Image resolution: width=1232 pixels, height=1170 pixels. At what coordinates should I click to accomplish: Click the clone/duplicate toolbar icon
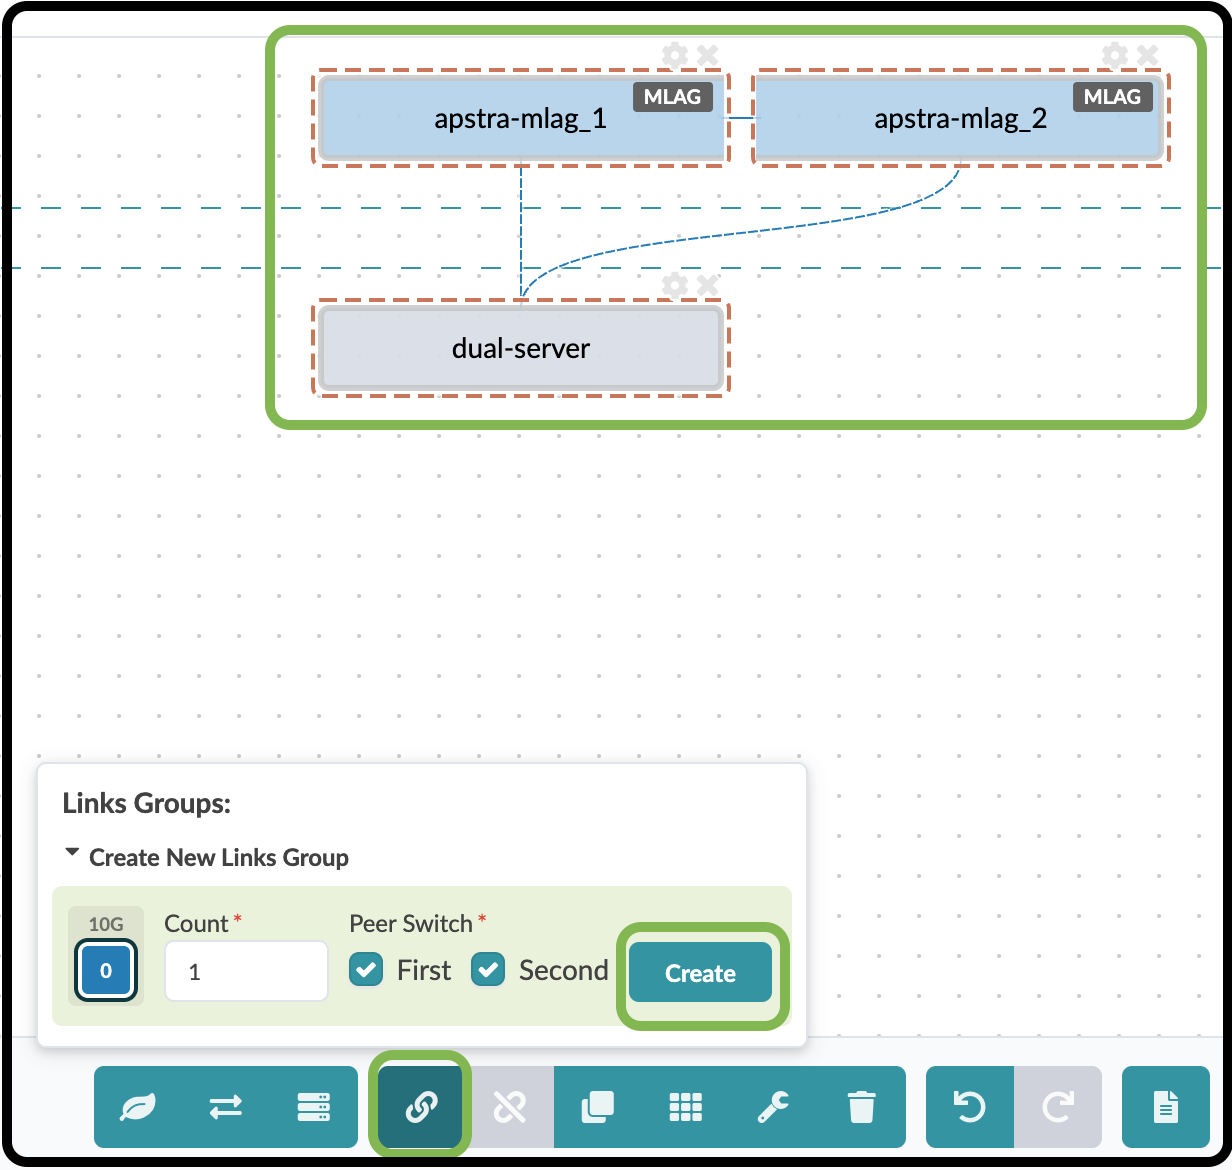pyautogui.click(x=597, y=1107)
